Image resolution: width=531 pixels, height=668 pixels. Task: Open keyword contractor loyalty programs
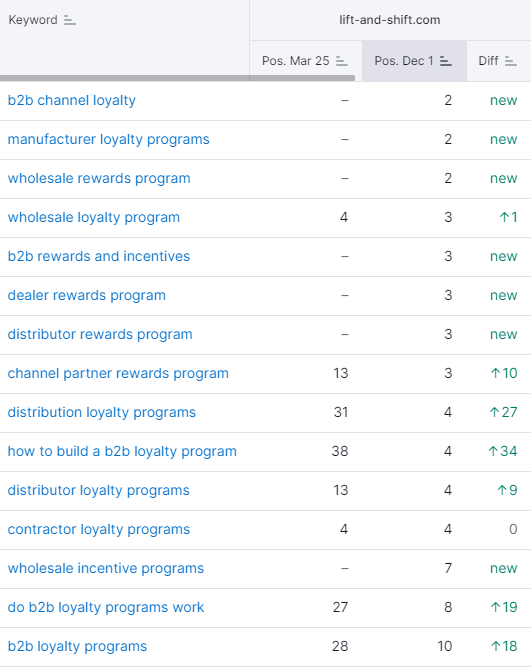point(99,529)
